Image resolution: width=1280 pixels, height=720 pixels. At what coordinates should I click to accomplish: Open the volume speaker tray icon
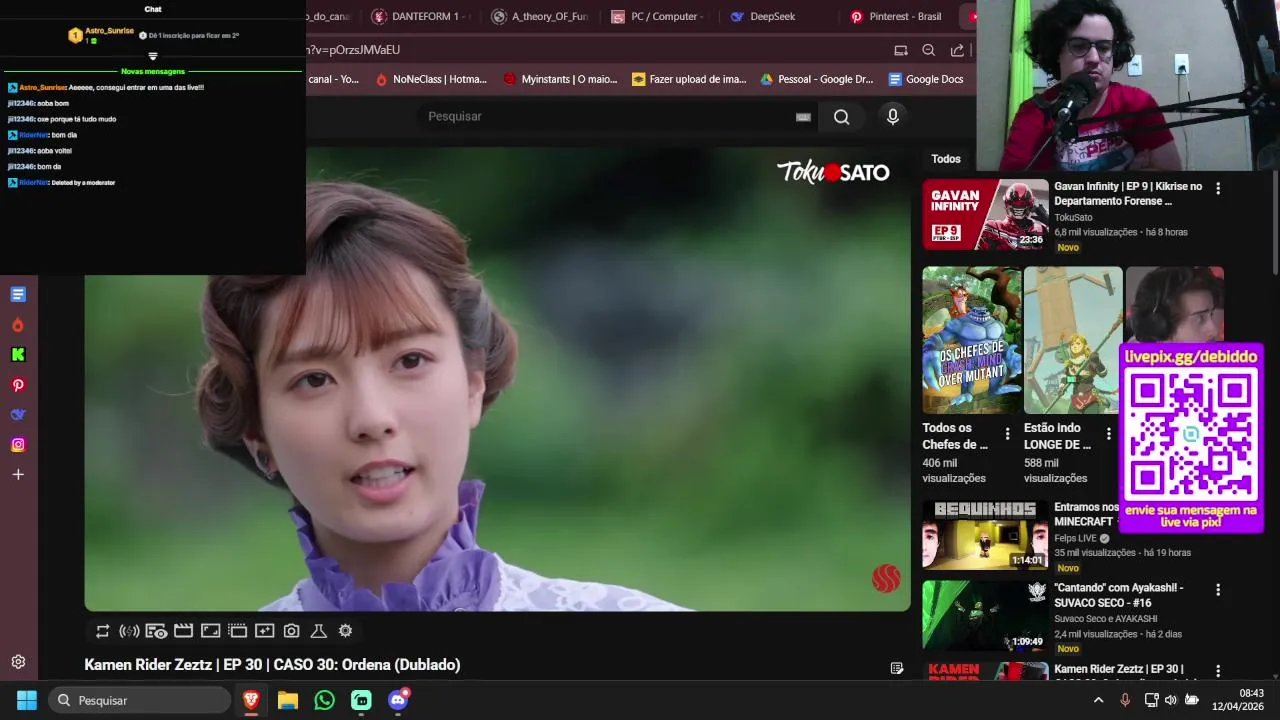pyautogui.click(x=1171, y=700)
